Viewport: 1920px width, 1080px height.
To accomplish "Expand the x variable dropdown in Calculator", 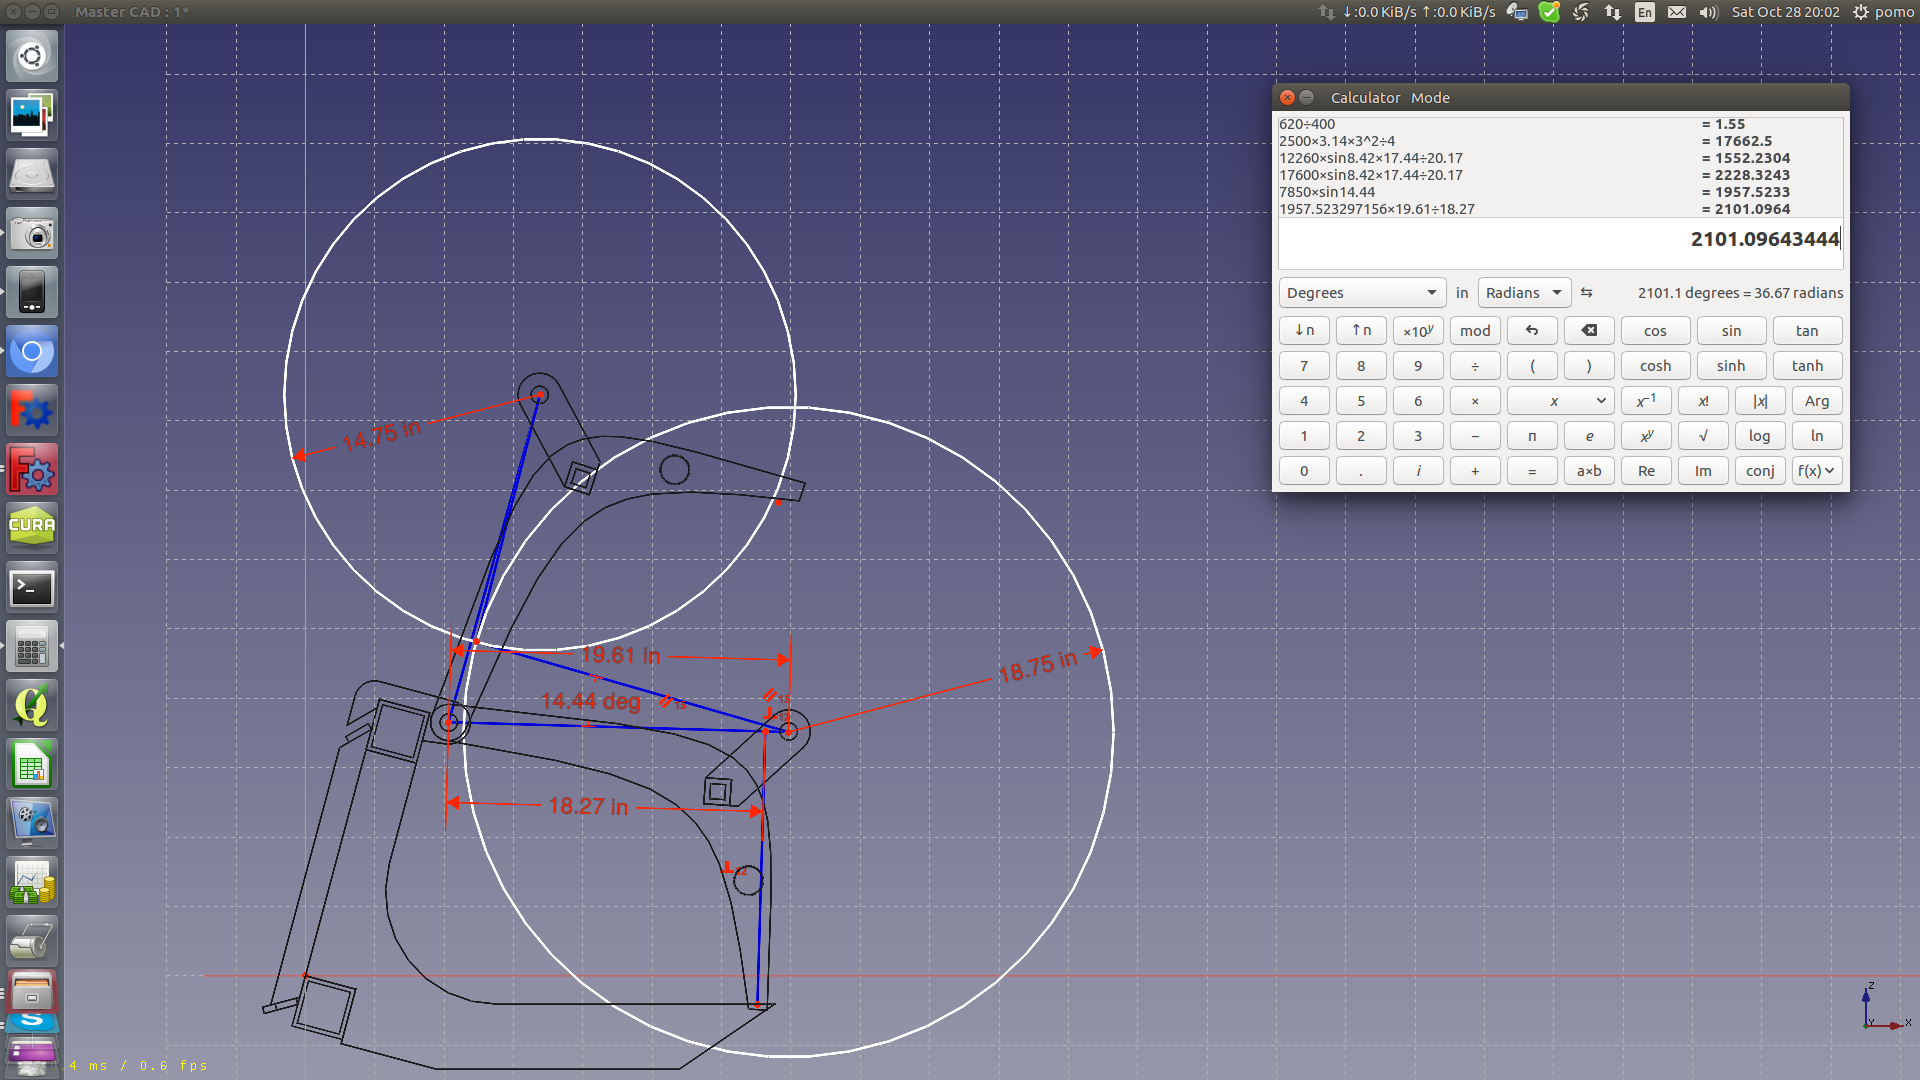I will [1560, 401].
